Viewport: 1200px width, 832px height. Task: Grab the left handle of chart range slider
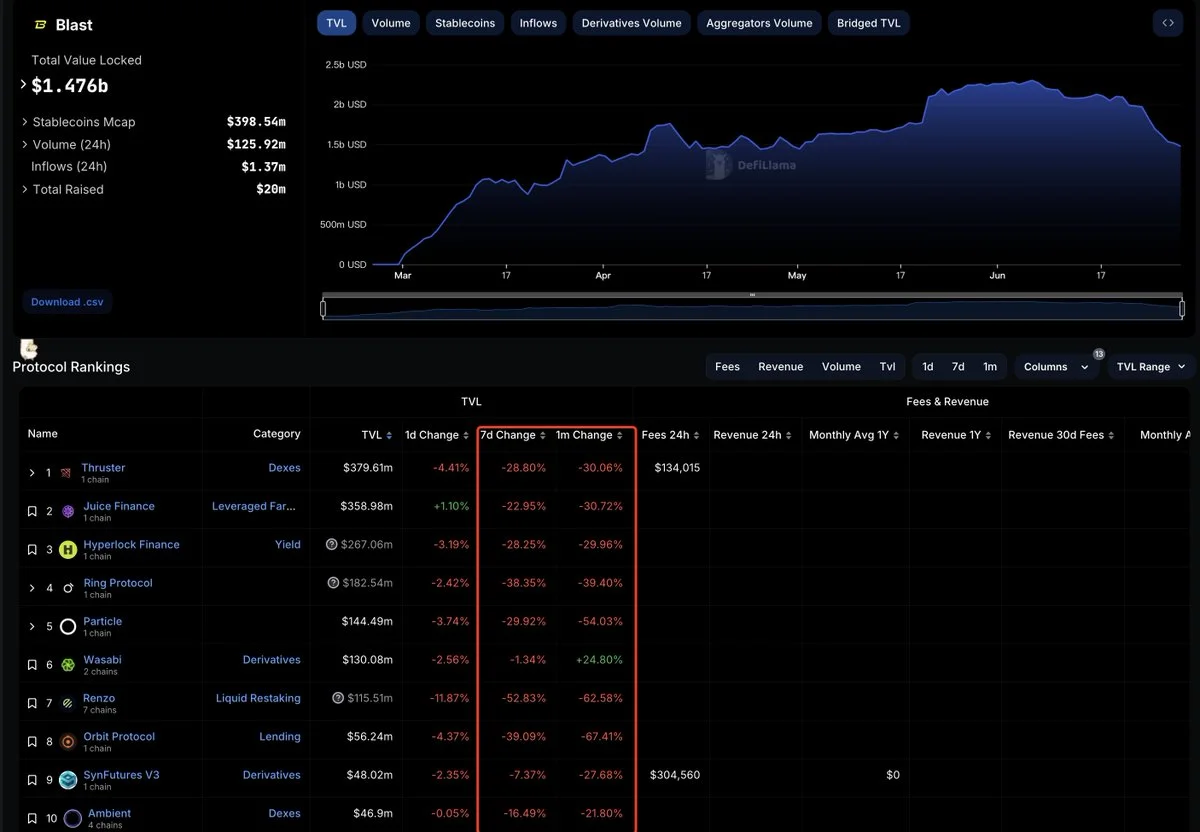click(x=323, y=309)
